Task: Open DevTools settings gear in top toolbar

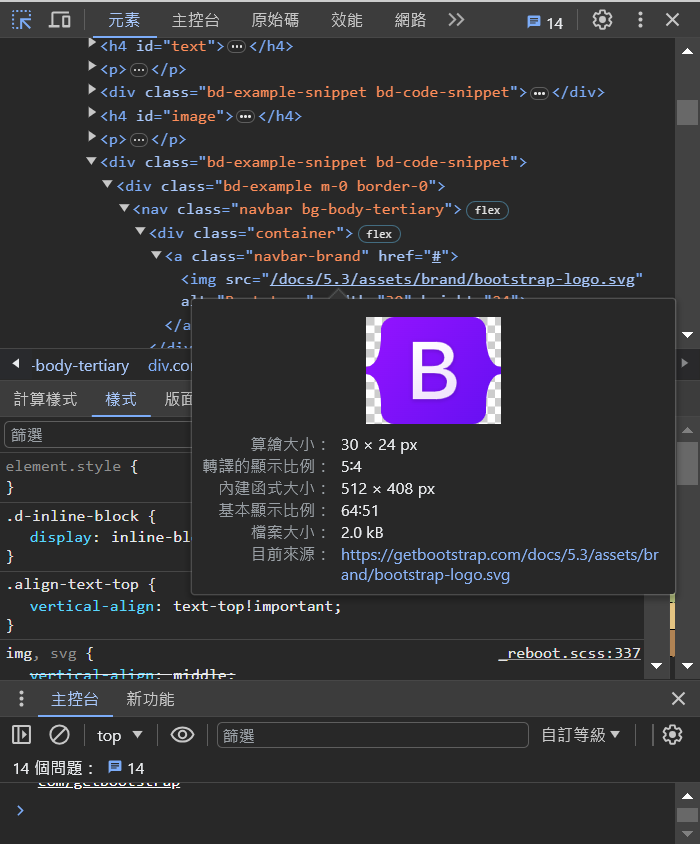Action: (x=602, y=20)
